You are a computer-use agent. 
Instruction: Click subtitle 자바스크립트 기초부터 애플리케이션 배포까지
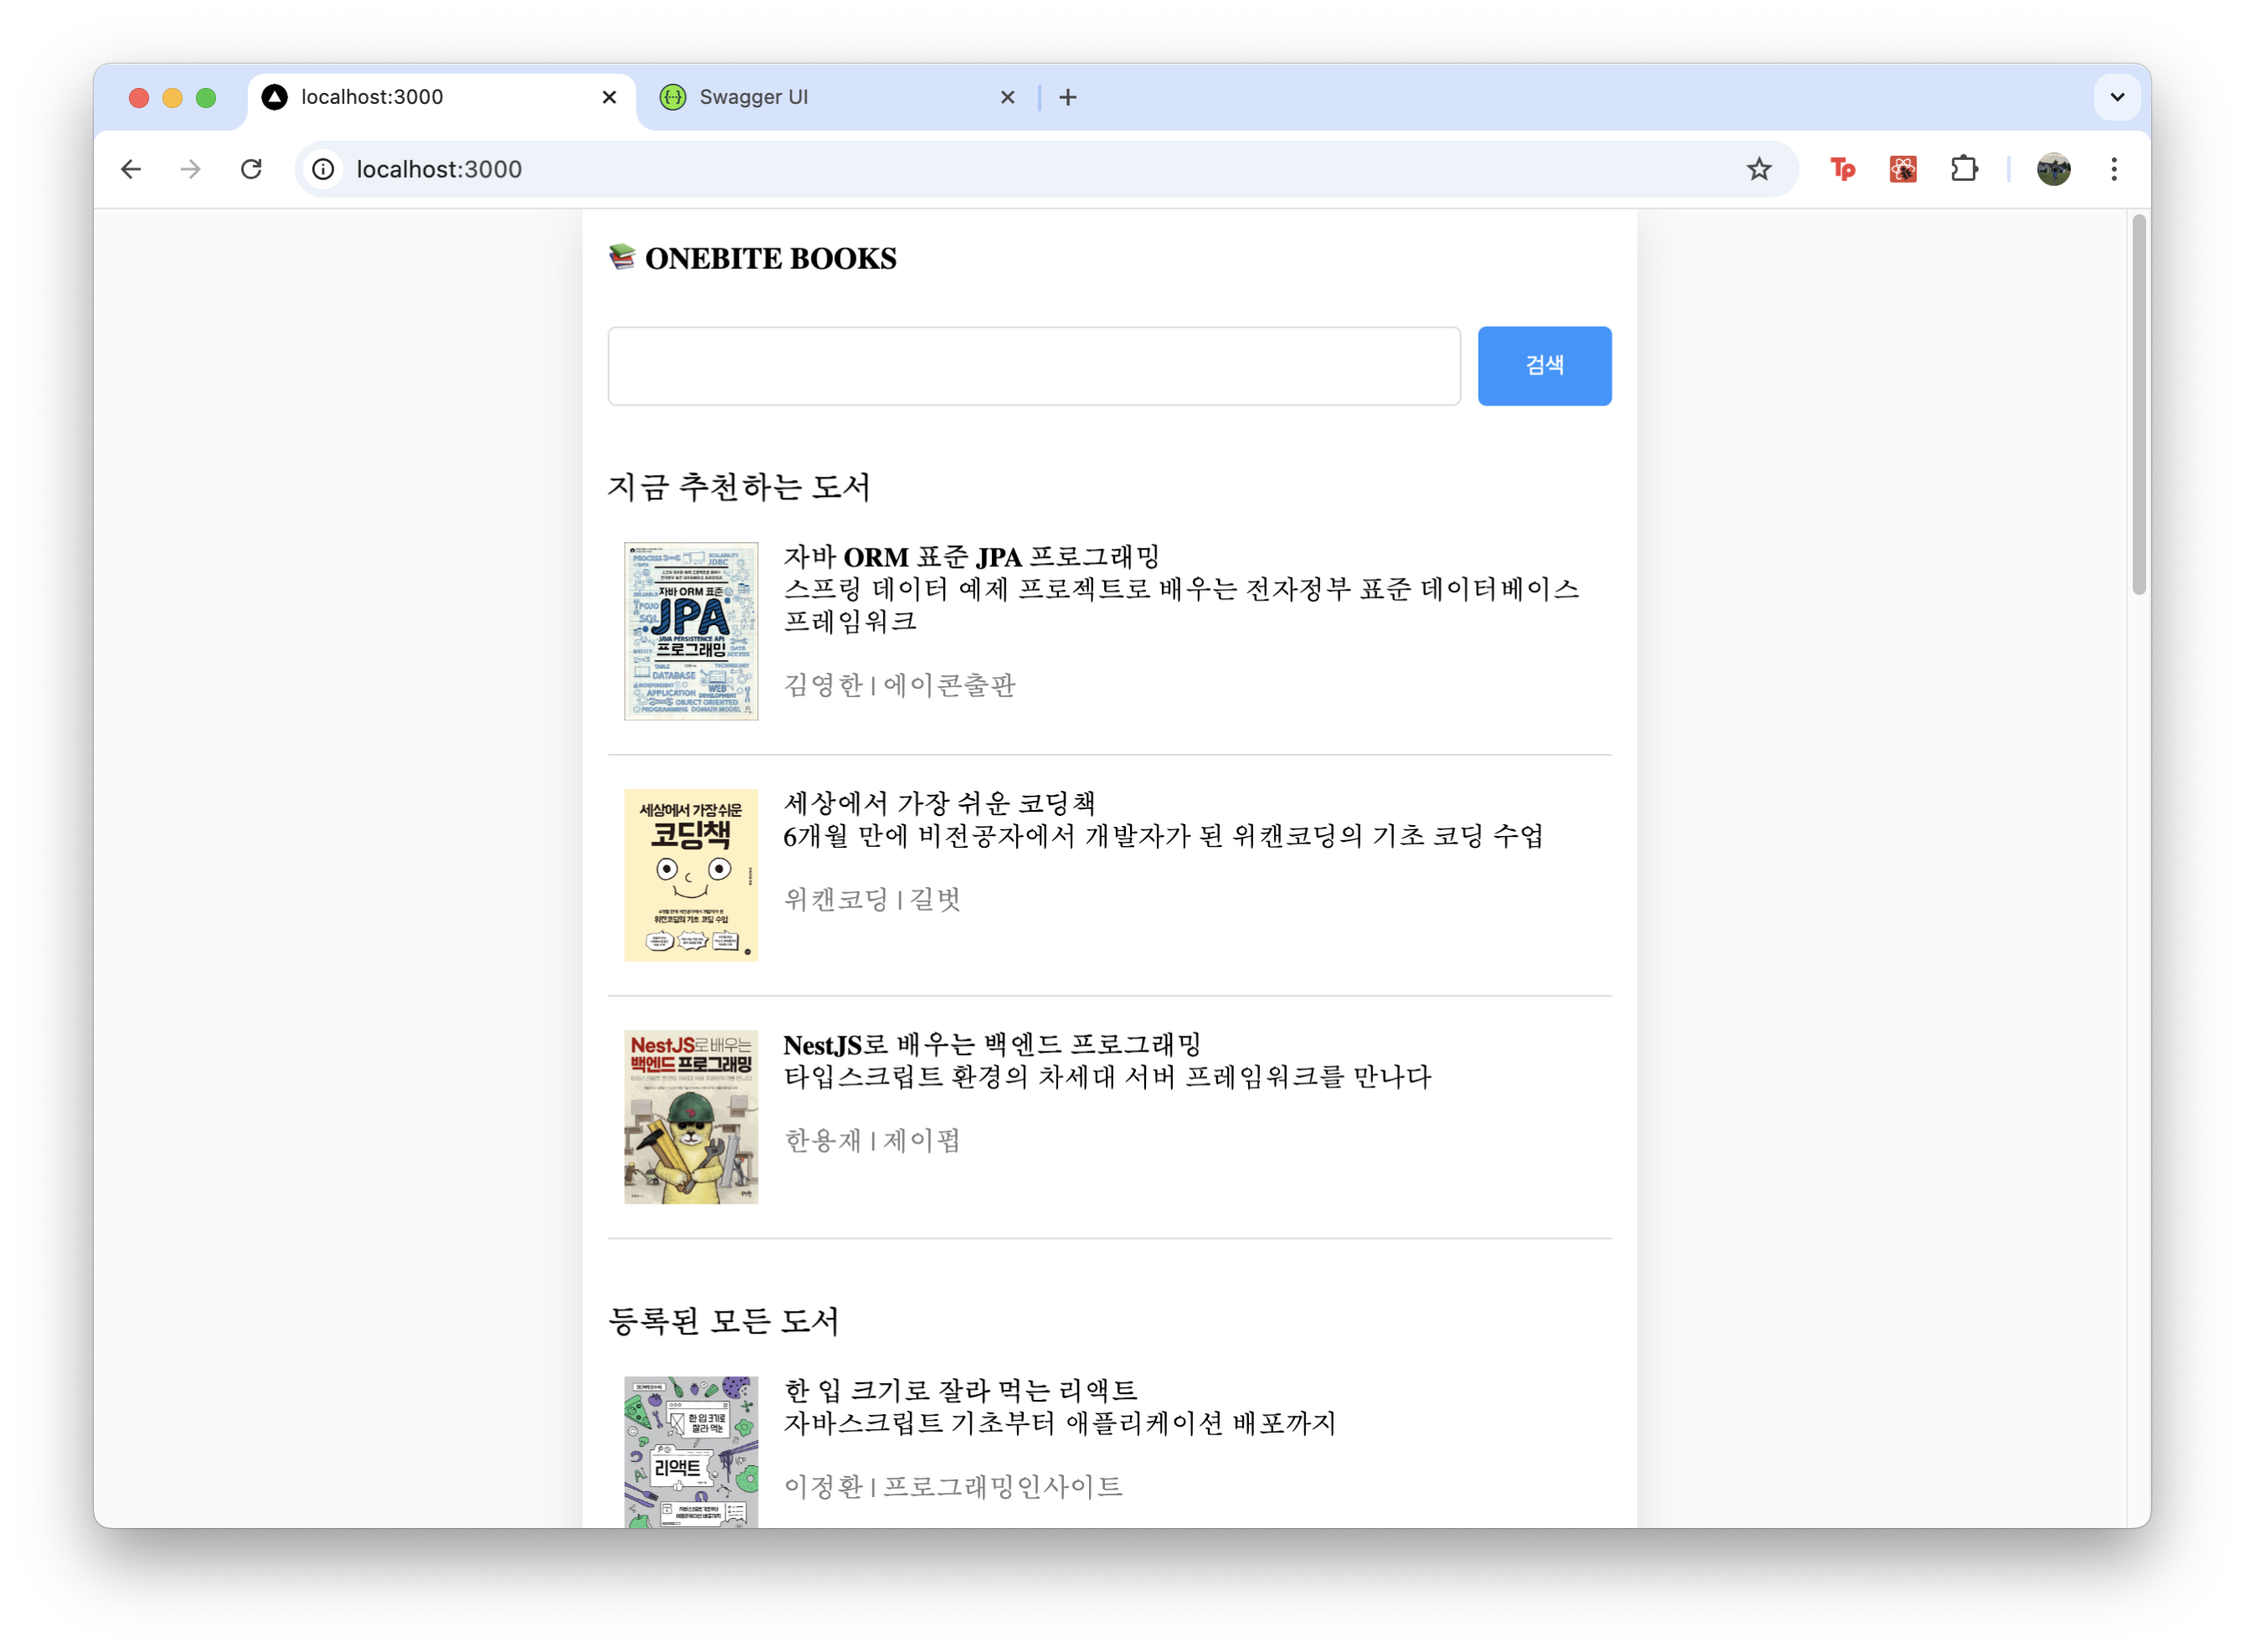point(1059,1423)
